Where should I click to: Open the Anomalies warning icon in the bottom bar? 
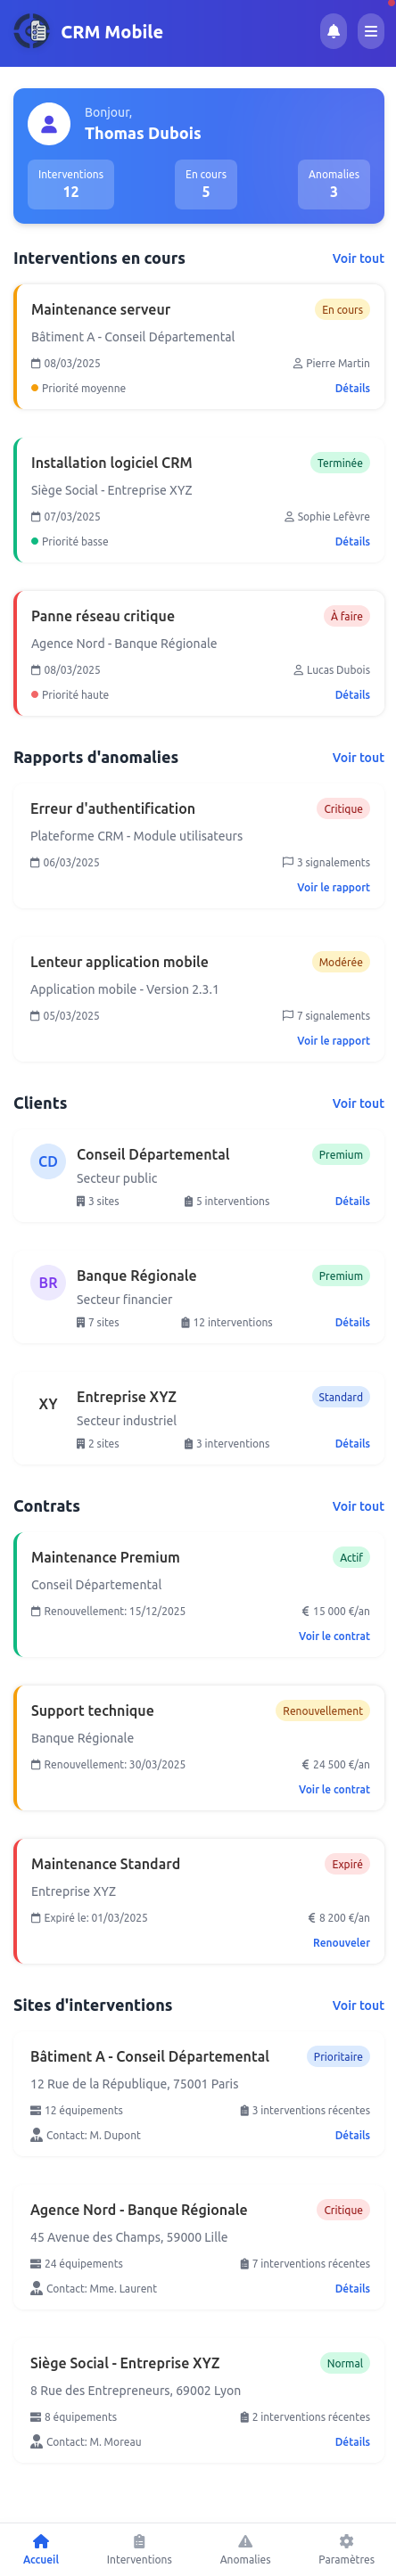click(x=245, y=2539)
